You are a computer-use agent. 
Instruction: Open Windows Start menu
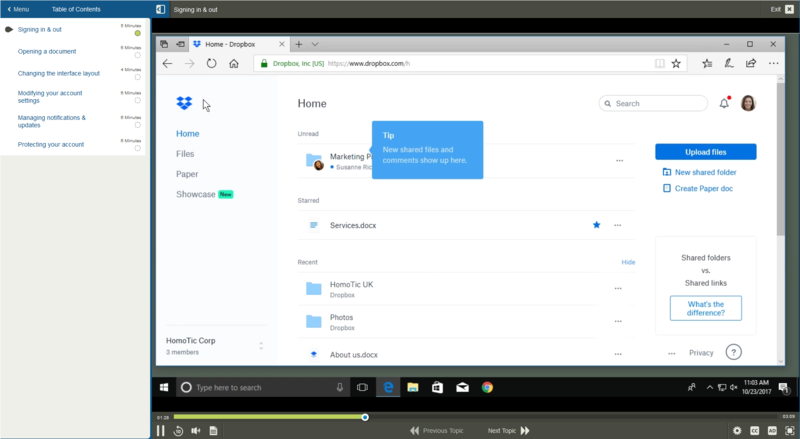tap(164, 387)
